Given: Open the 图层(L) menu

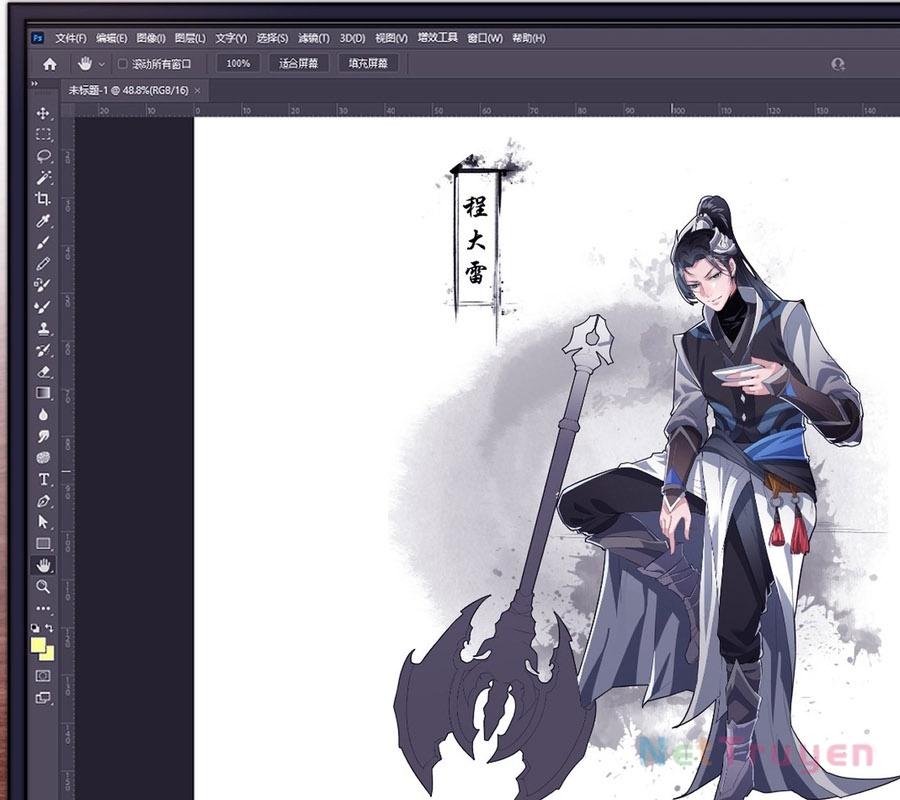Looking at the screenshot, I should [x=190, y=38].
